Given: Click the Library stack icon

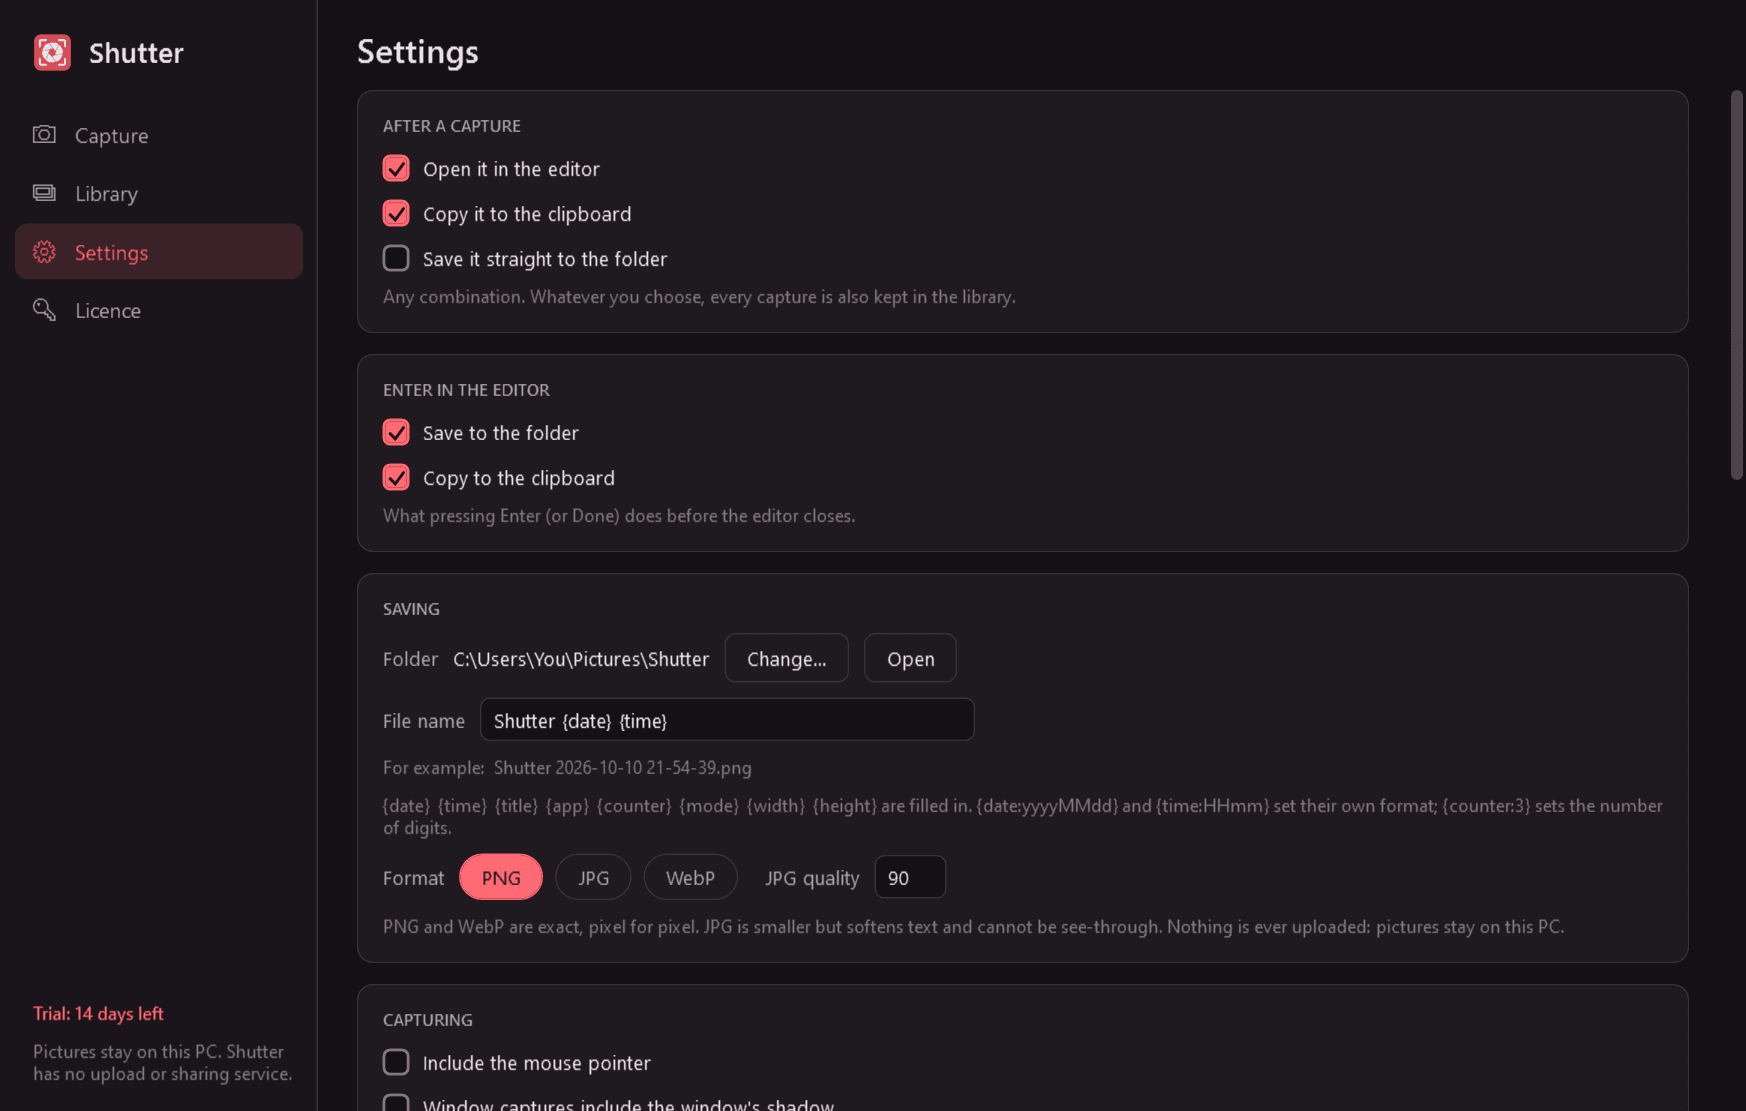Looking at the screenshot, I should (44, 192).
